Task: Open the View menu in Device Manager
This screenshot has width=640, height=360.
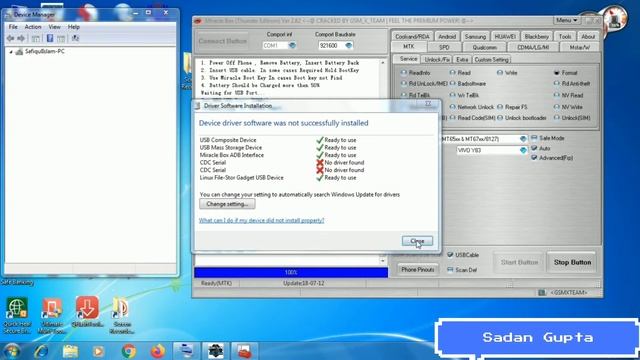Action: (x=54, y=27)
